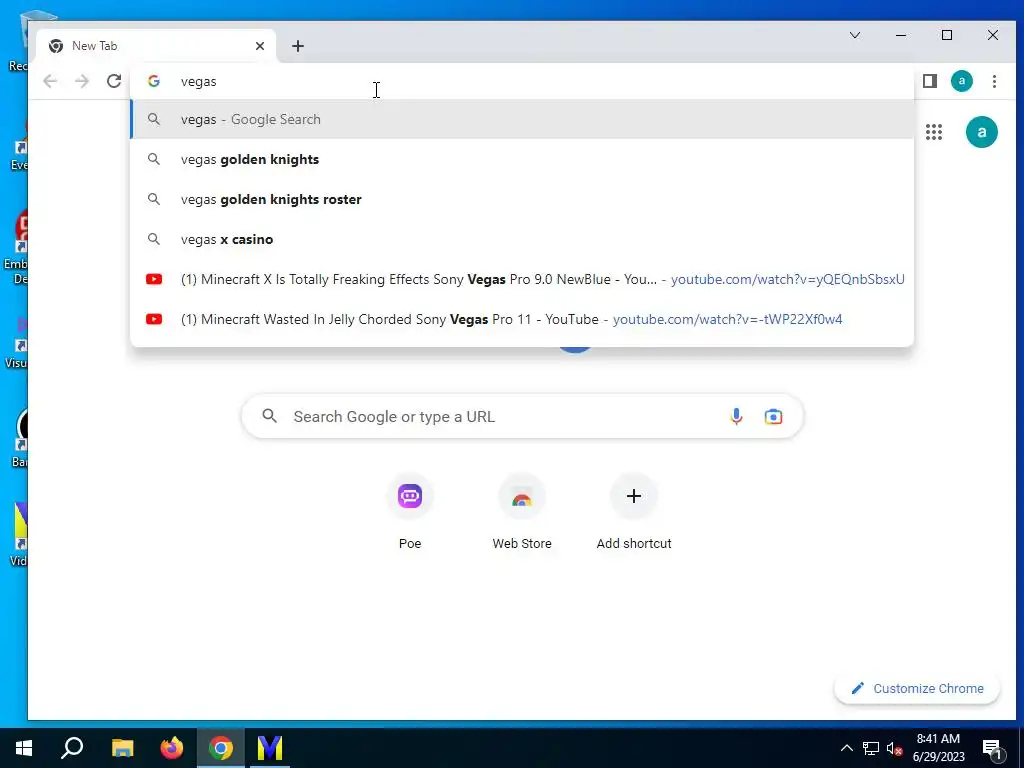Launch Firefox from the taskbar
The image size is (1024, 768).
tap(172, 748)
